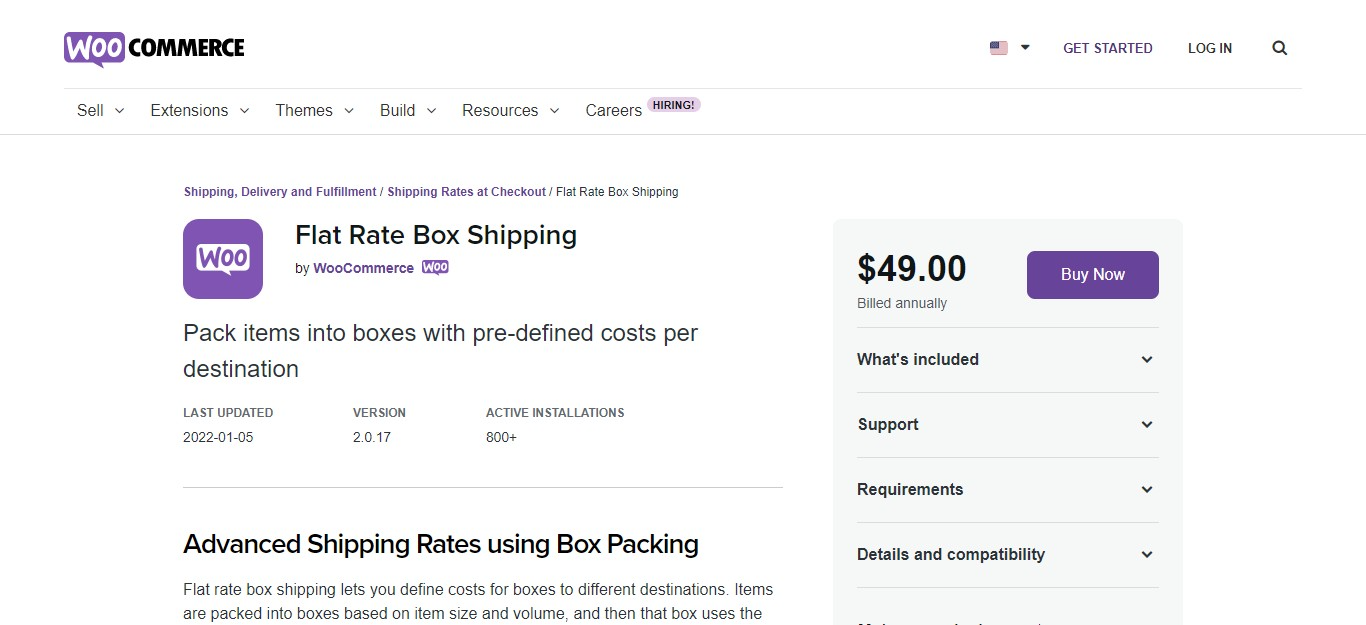The height and width of the screenshot is (625, 1366).
Task: Click the GET STARTED link
Action: [1108, 48]
